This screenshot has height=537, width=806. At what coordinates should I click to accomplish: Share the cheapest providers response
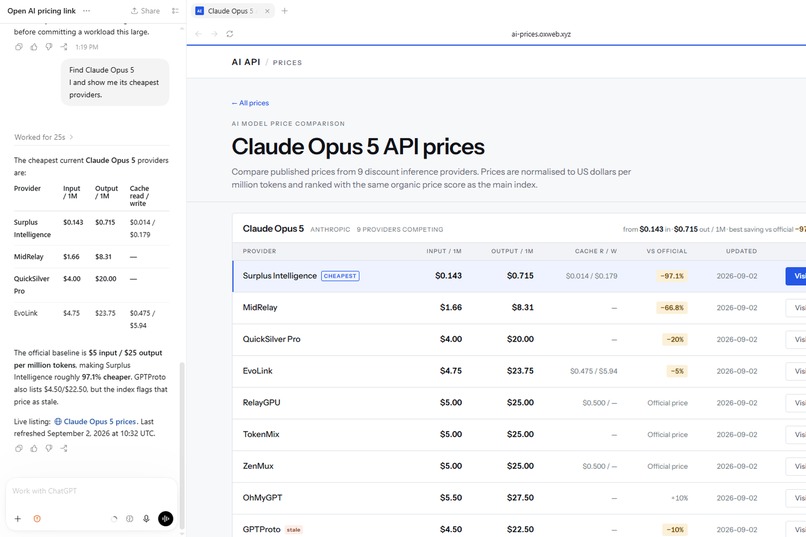(64, 449)
